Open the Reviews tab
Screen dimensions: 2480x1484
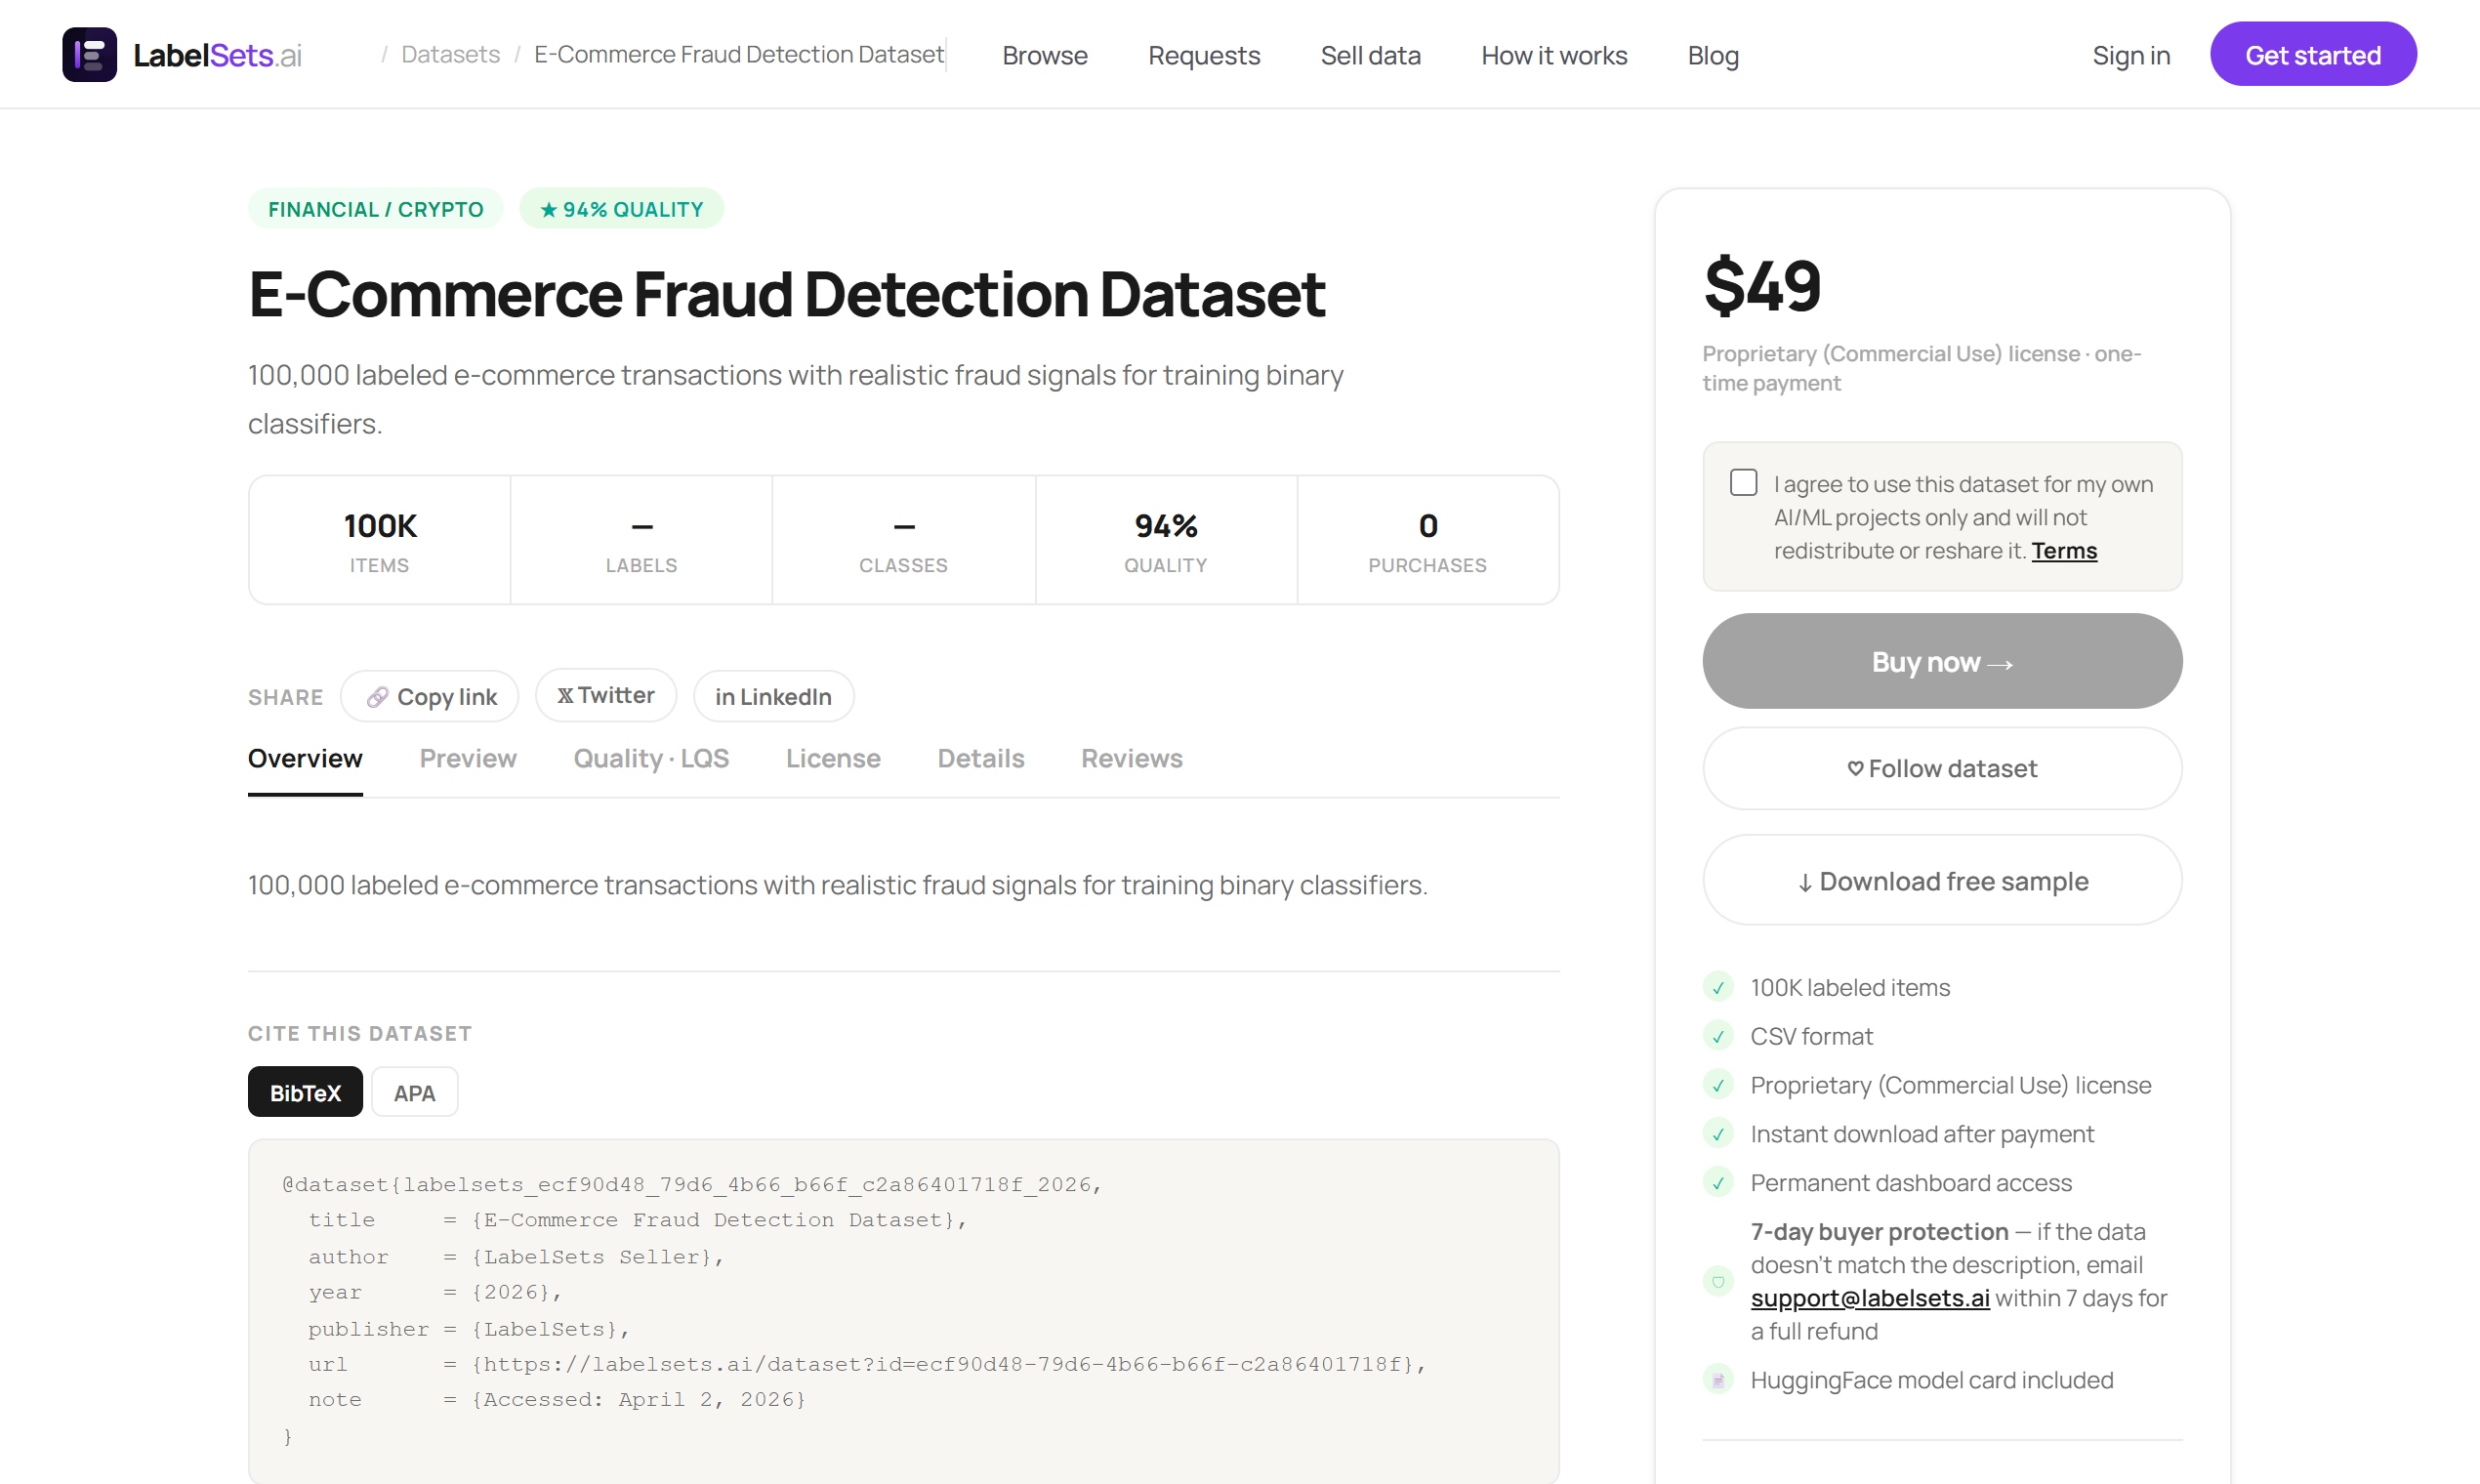(1131, 758)
